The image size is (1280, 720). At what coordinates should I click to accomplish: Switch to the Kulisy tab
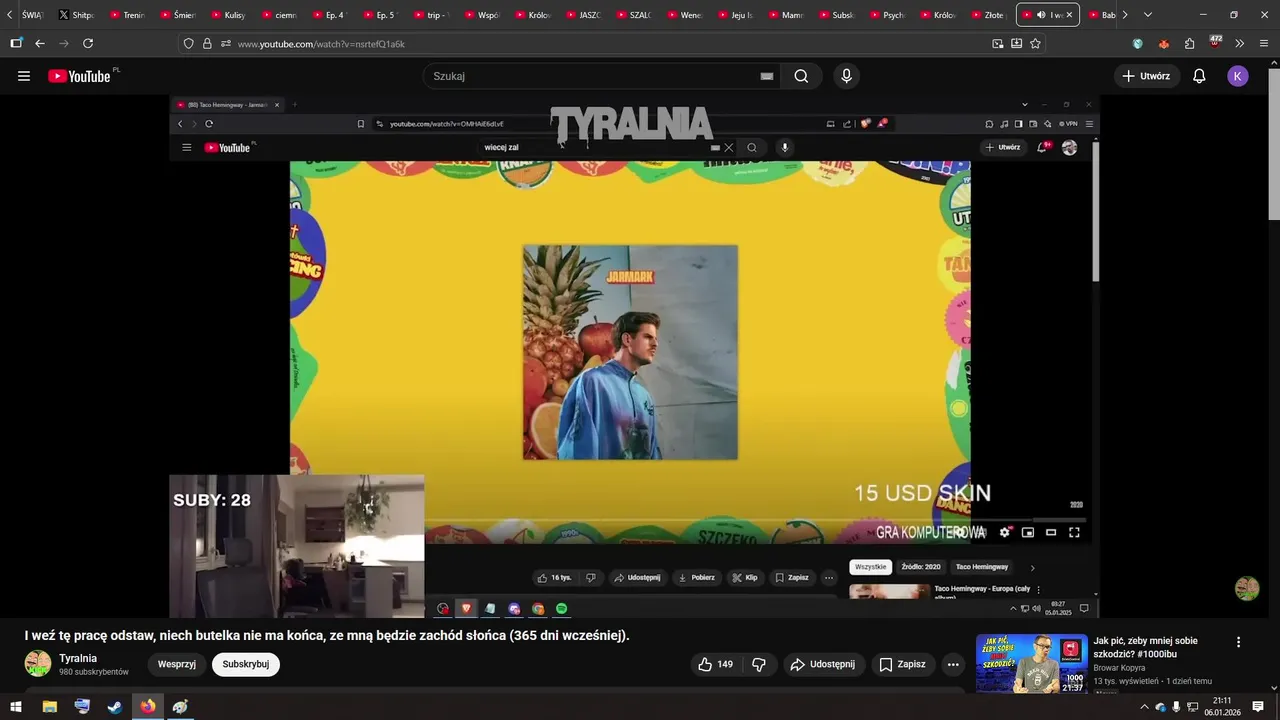pos(228,15)
